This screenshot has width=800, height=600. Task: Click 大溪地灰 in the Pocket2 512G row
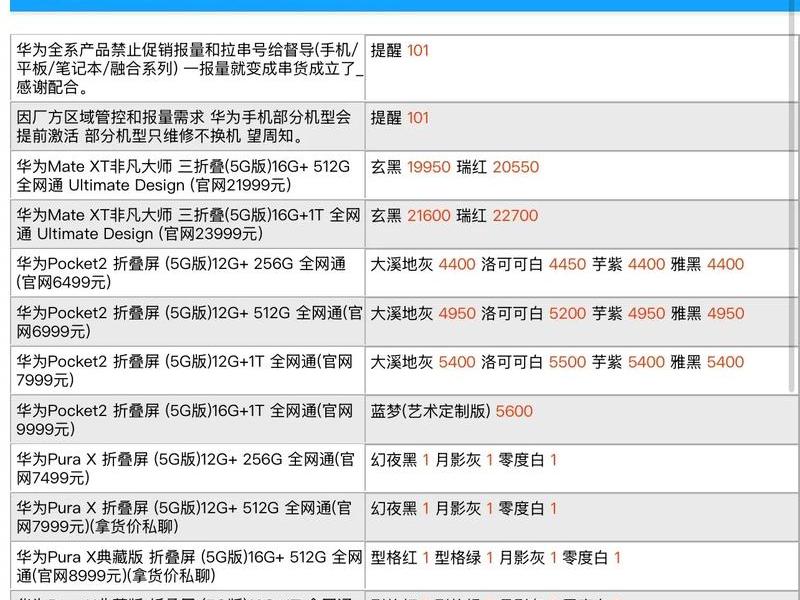click(x=402, y=313)
